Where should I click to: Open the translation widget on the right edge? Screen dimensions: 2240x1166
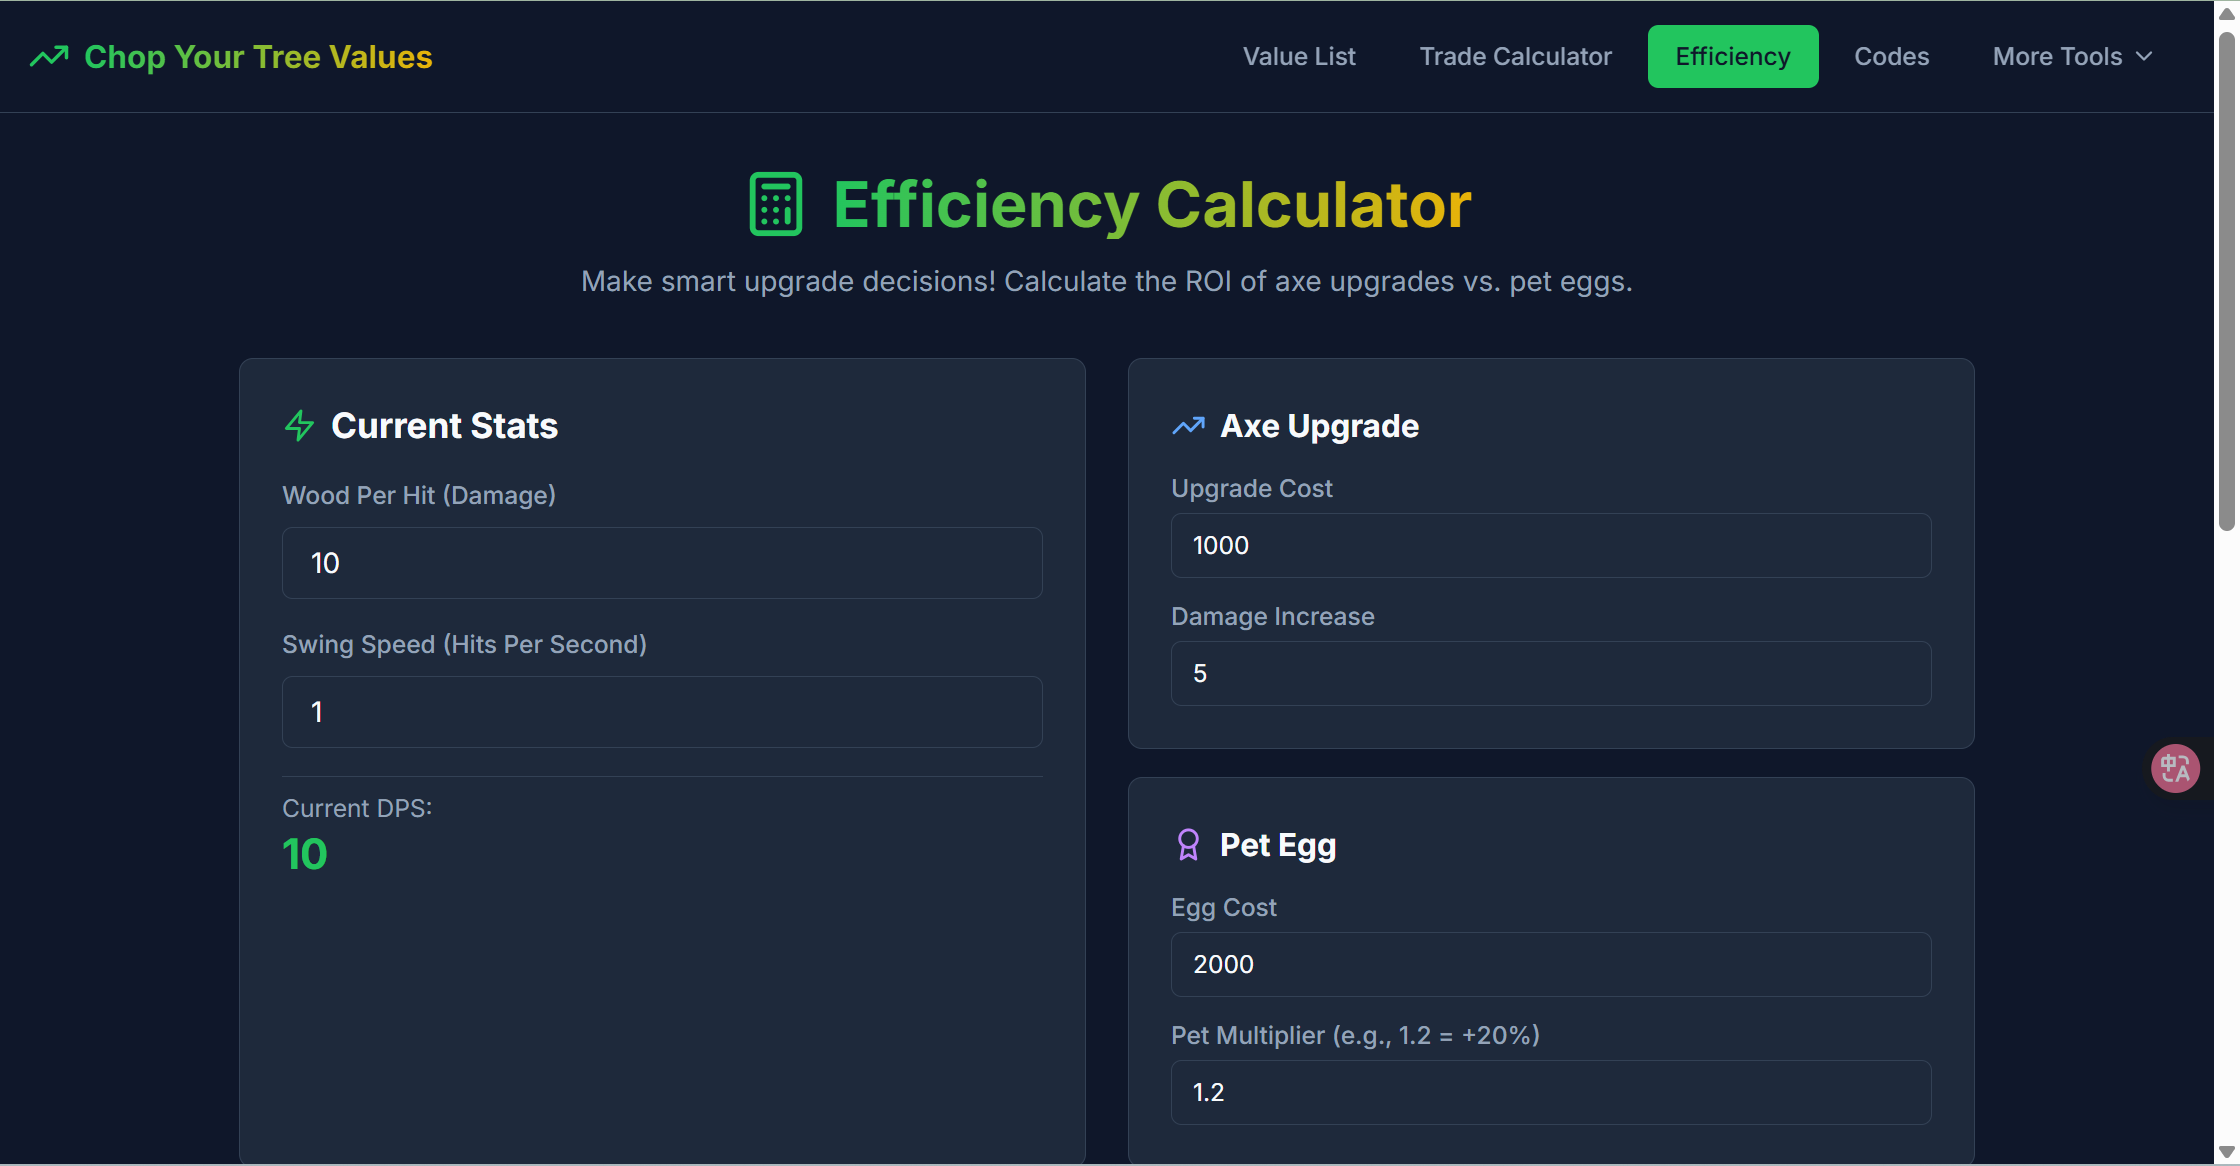pos(2175,768)
